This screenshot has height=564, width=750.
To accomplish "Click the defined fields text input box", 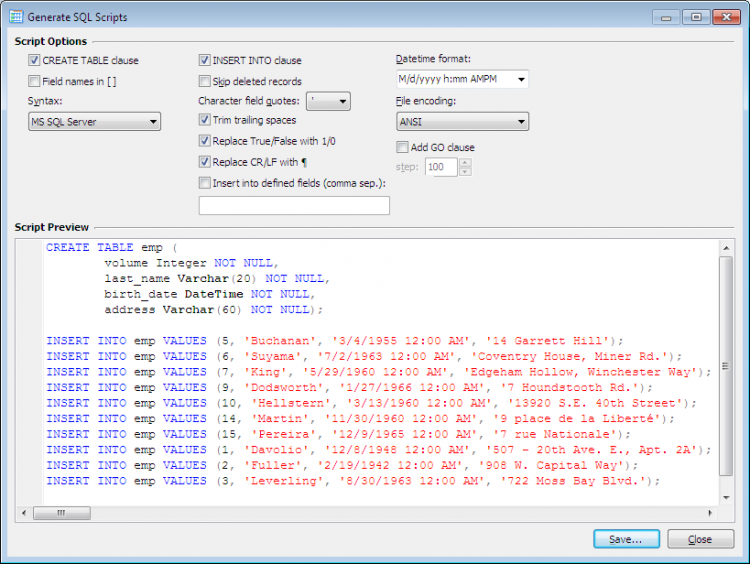I will pos(294,205).
